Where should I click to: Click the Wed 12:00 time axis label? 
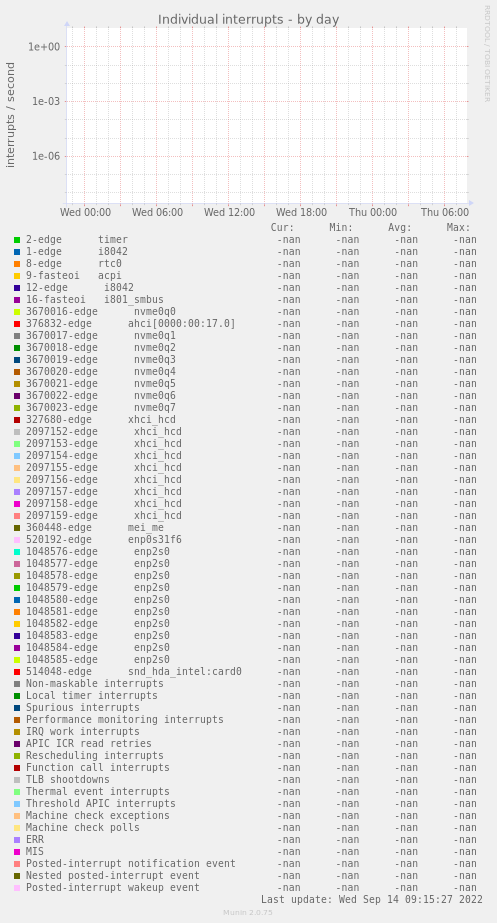click(x=230, y=213)
